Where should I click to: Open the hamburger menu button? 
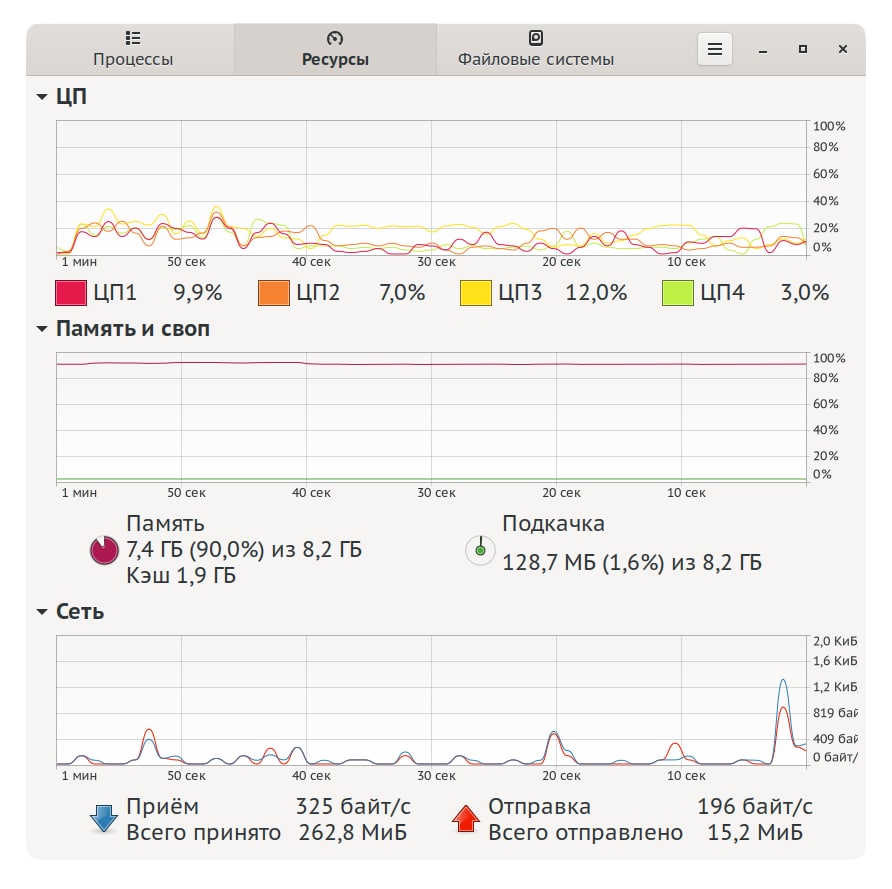pos(715,49)
